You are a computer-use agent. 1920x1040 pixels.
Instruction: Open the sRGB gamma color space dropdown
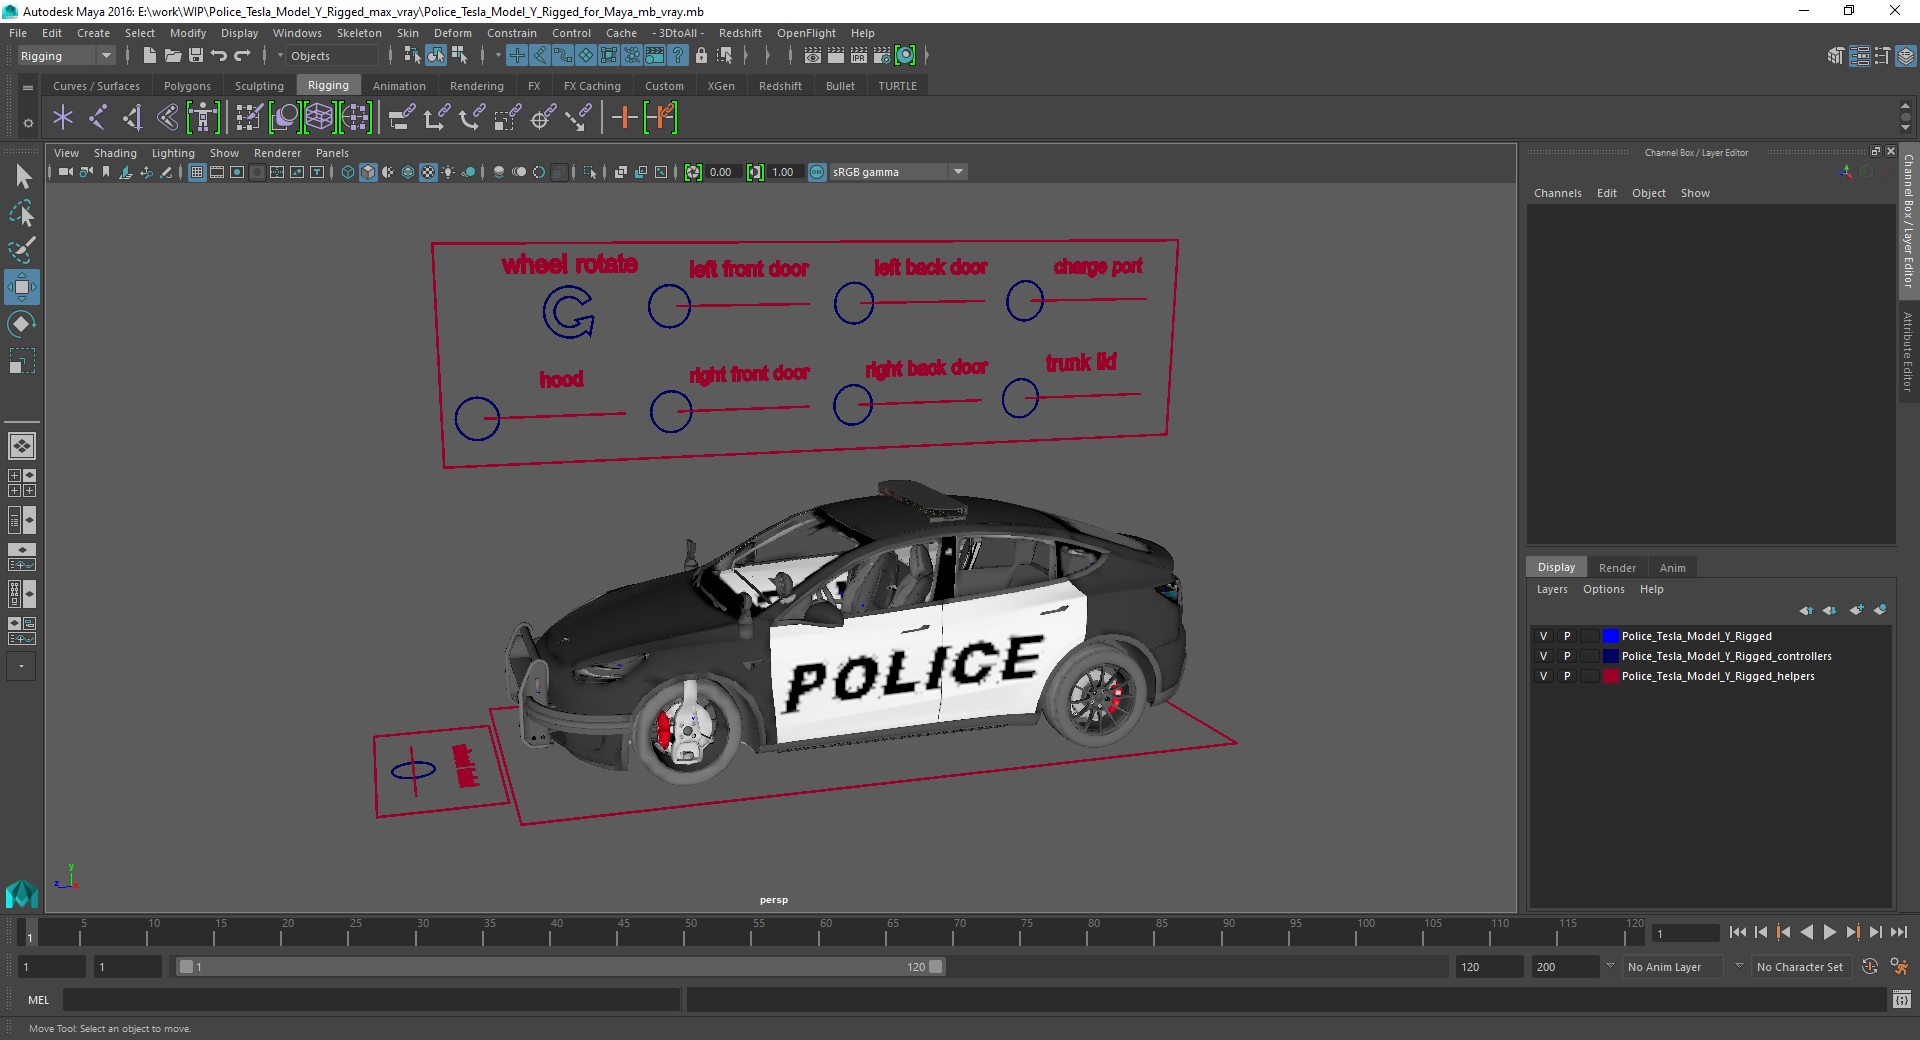coord(898,172)
